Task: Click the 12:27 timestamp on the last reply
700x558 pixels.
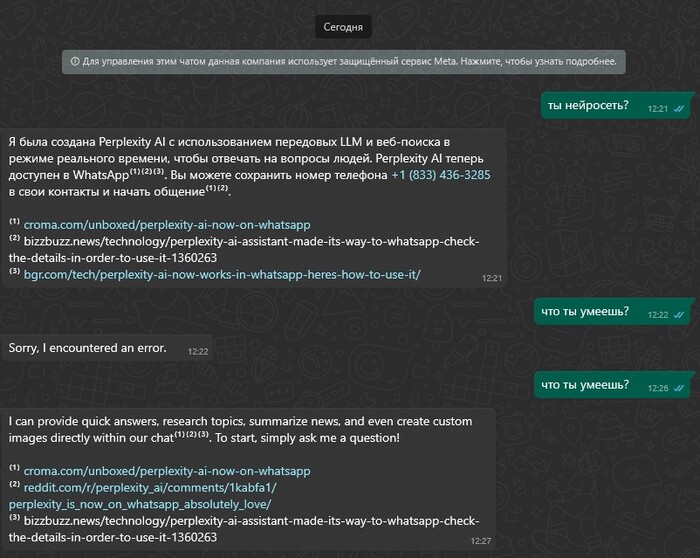Action: coord(481,541)
